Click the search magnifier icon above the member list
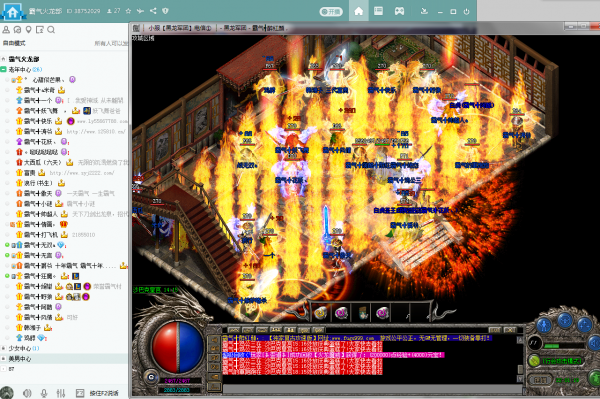 point(51,29)
